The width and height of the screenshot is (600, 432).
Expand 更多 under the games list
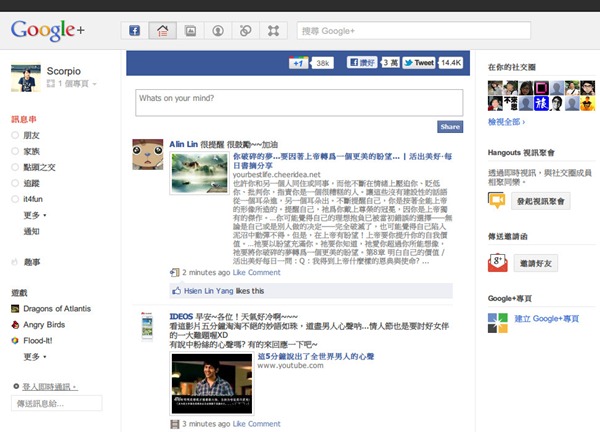(x=35, y=357)
